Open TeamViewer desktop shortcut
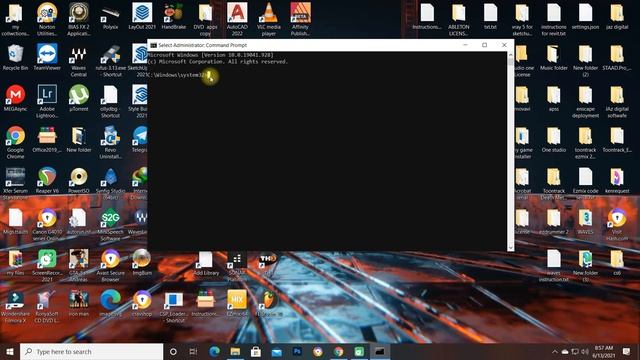Screen dimensions: 640x360 point(47,57)
